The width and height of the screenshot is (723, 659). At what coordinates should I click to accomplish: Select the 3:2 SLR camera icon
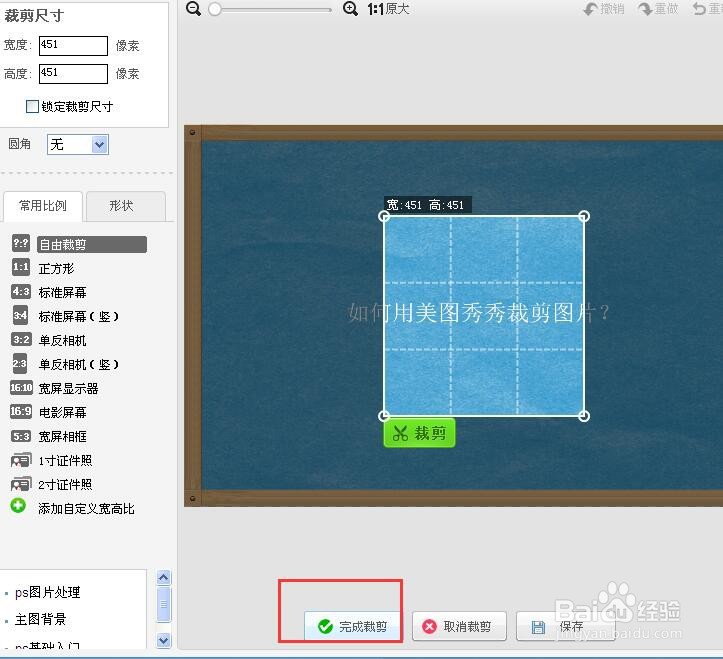tap(21, 340)
